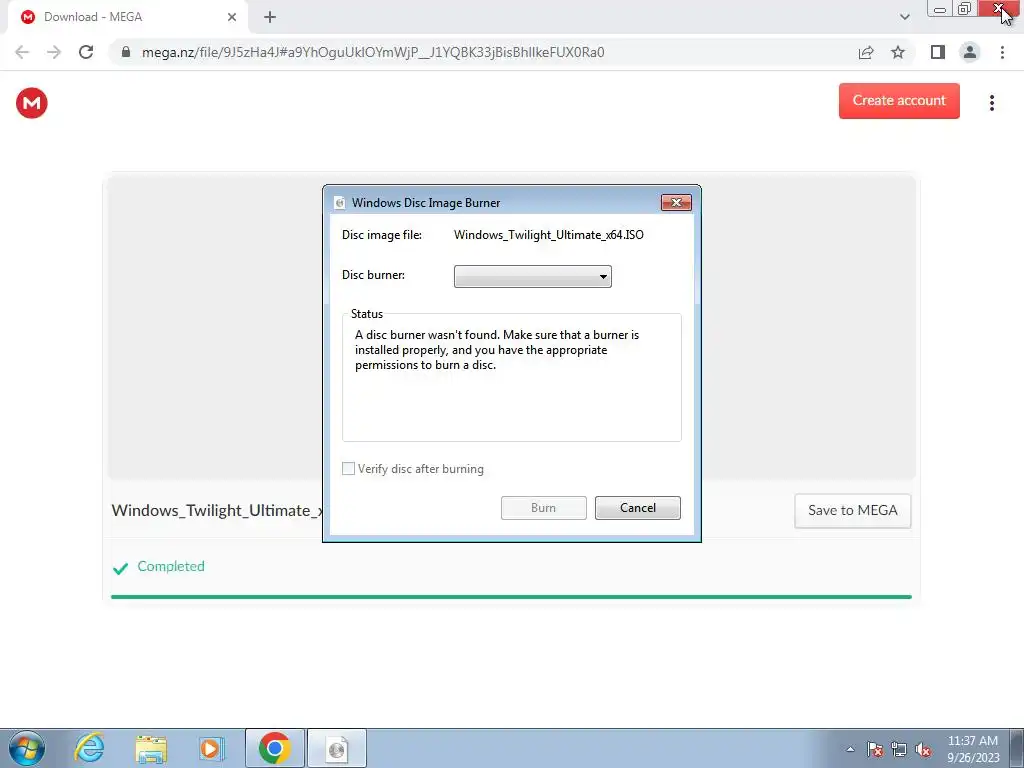Image resolution: width=1024 pixels, height=768 pixels.
Task: Bookmark this page with the star icon
Action: click(898, 52)
